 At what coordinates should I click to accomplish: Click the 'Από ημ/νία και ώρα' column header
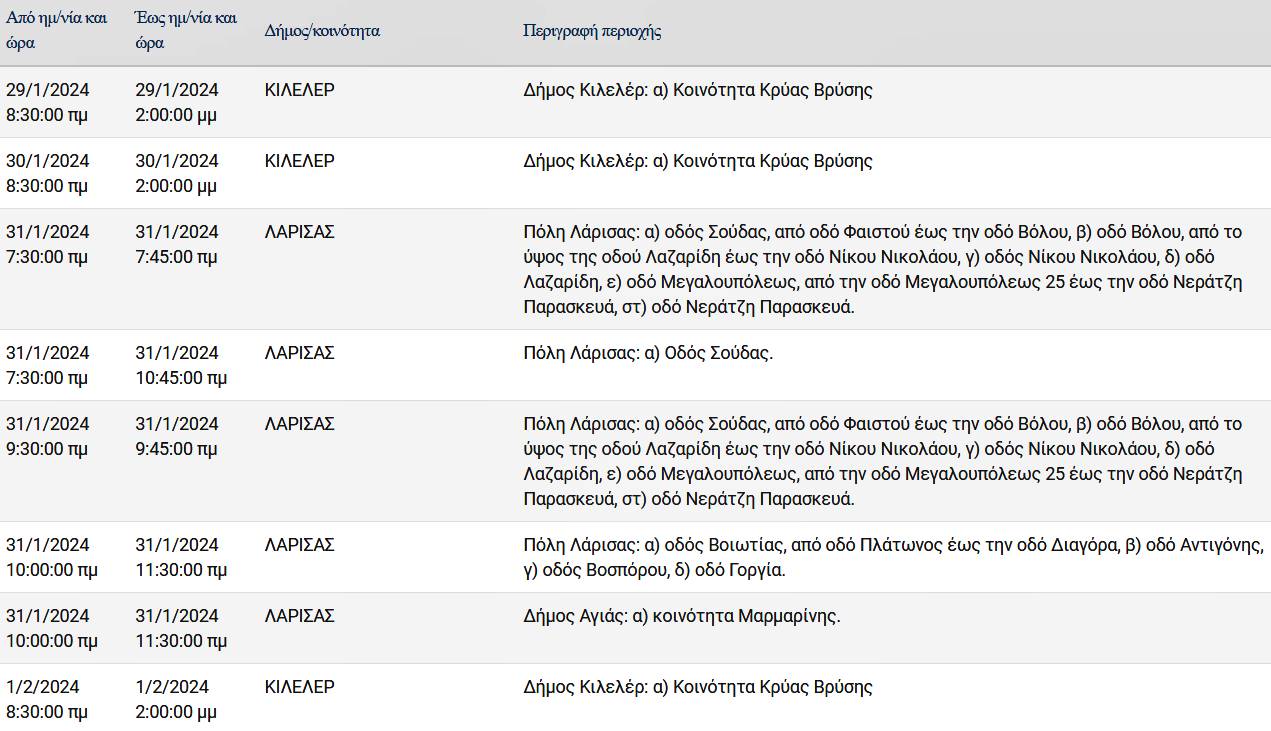coord(57,31)
